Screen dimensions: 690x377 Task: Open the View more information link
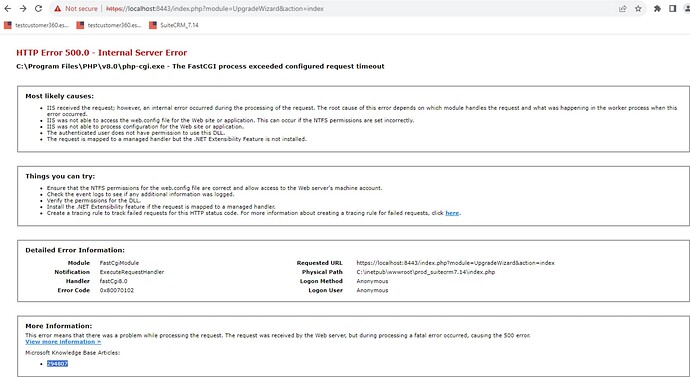pyautogui.click(x=63, y=342)
